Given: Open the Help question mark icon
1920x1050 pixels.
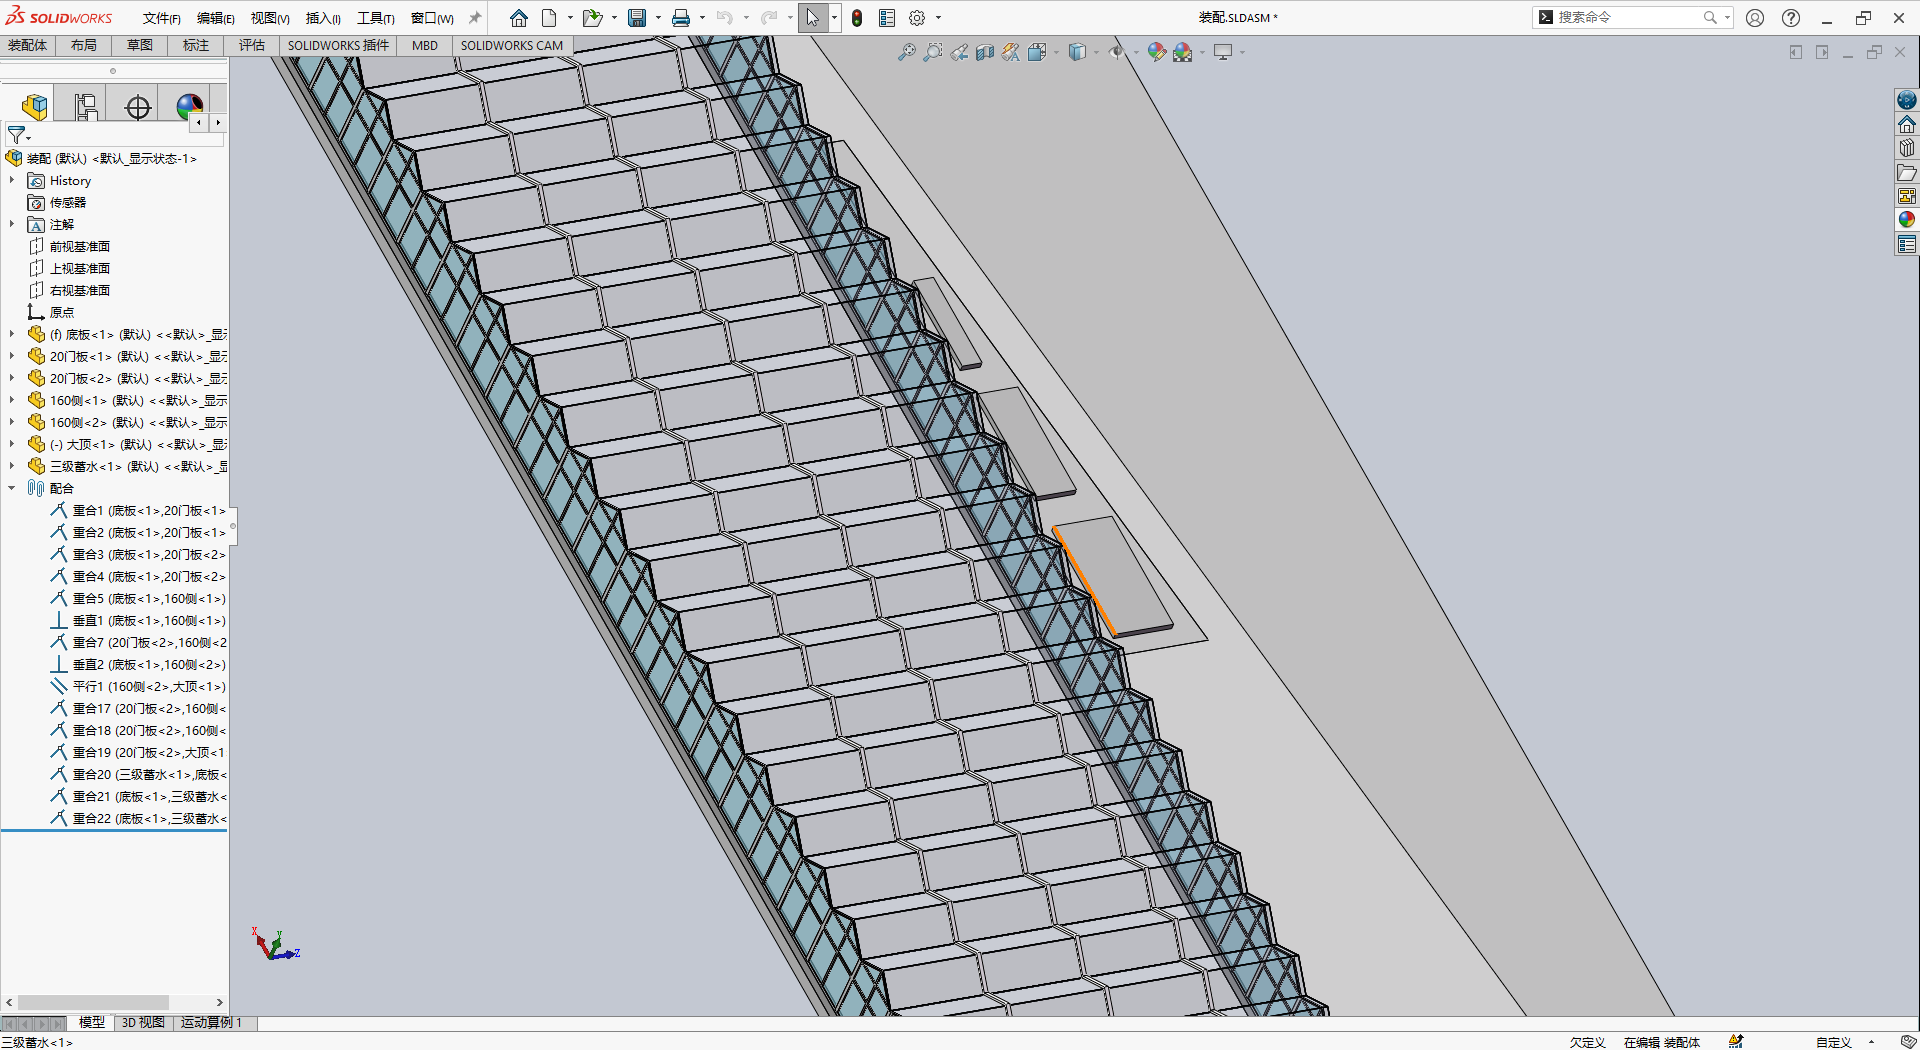Looking at the screenshot, I should pyautogui.click(x=1791, y=18).
